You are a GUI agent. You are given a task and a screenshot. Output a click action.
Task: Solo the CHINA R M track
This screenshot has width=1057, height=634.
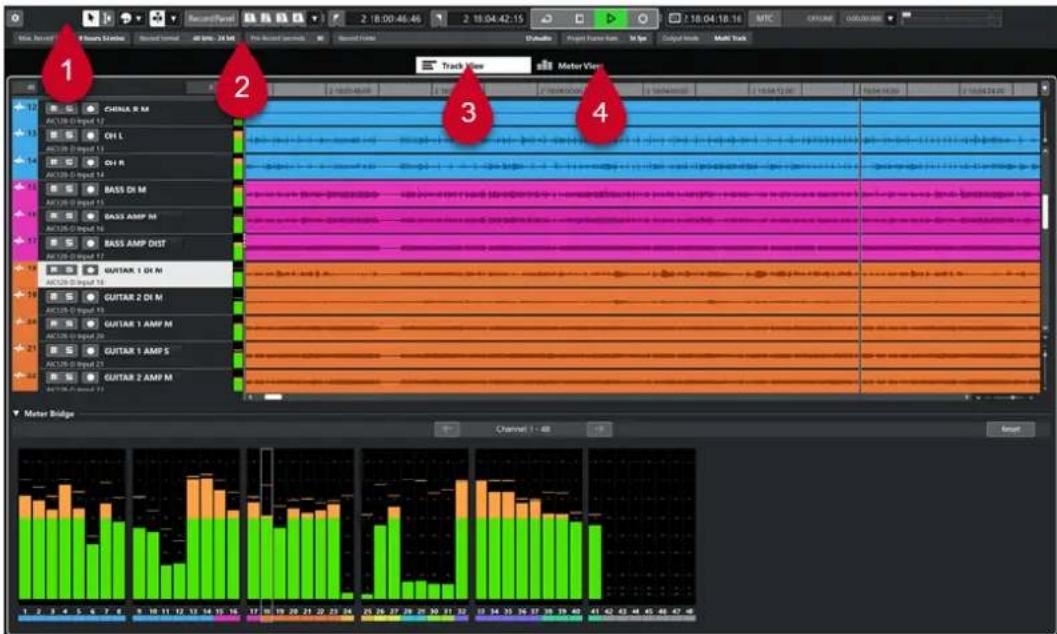[69, 108]
